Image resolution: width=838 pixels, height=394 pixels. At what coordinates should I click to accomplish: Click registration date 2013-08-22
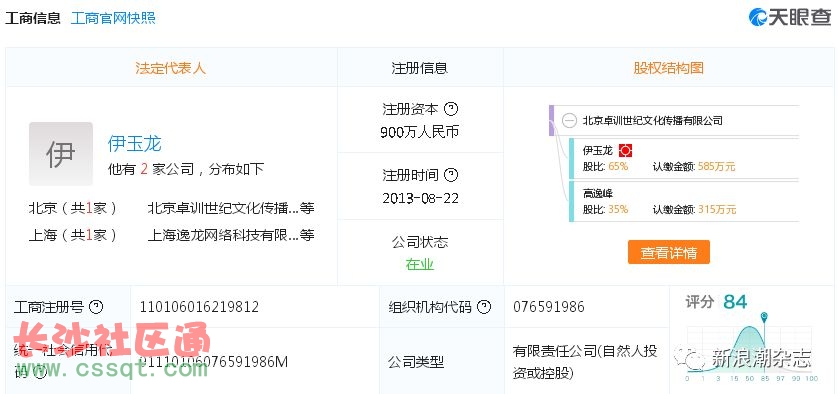click(421, 198)
